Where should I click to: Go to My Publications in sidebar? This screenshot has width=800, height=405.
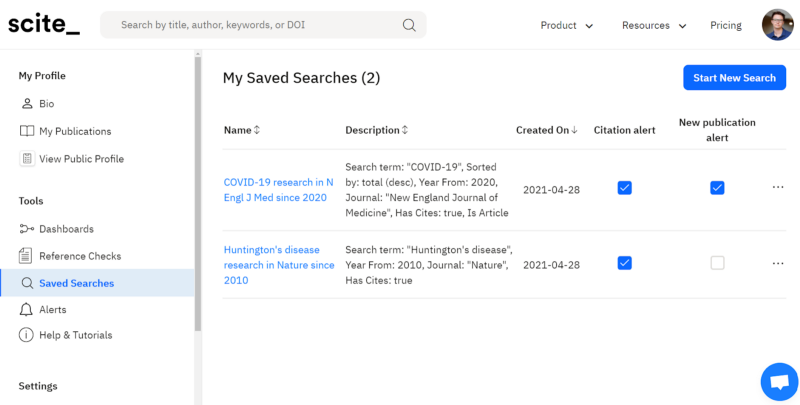(74, 131)
